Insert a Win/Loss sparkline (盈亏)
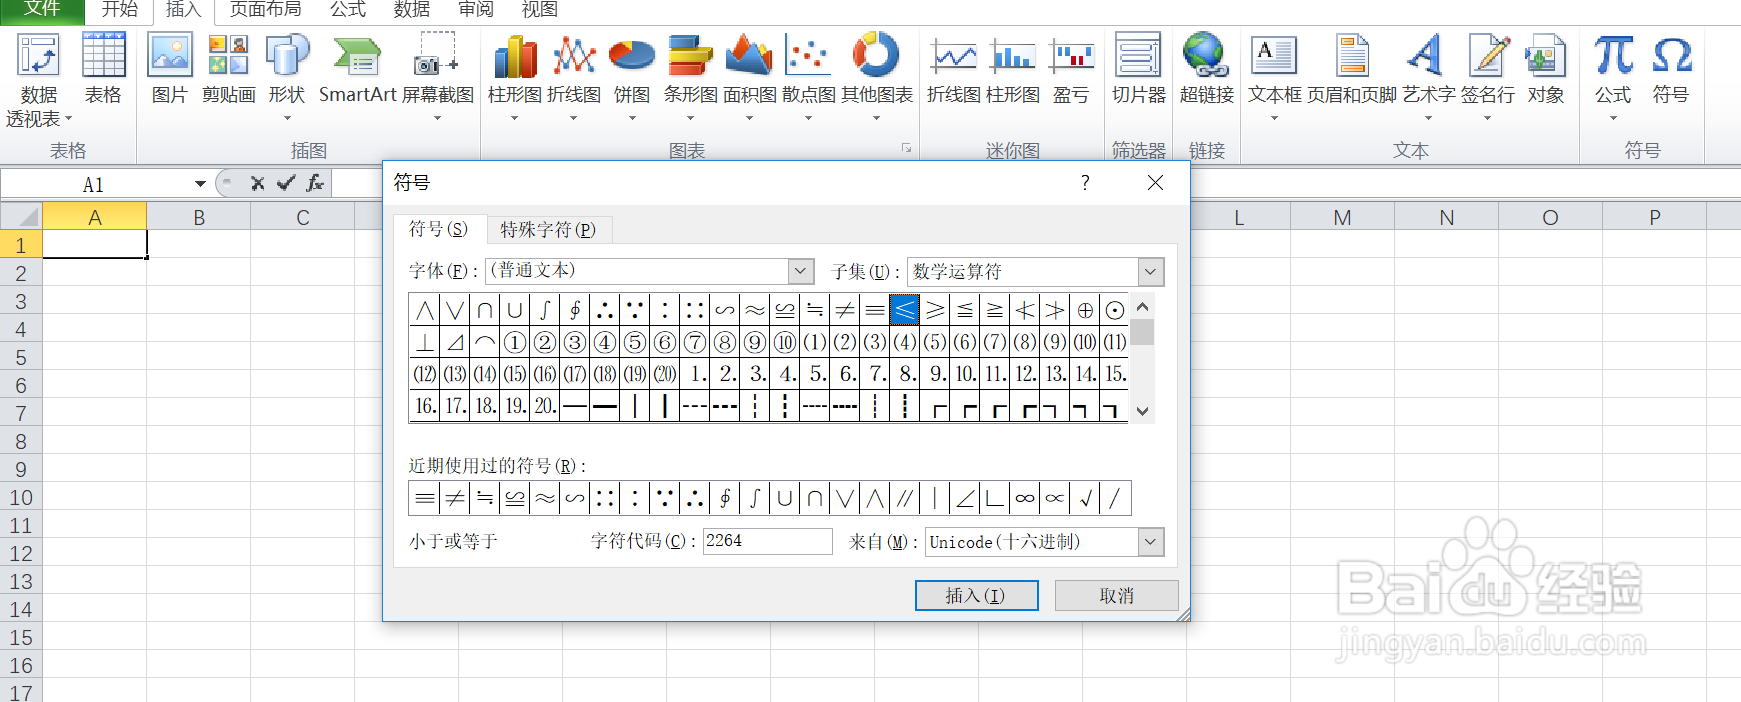The width and height of the screenshot is (1741, 702). click(1071, 68)
